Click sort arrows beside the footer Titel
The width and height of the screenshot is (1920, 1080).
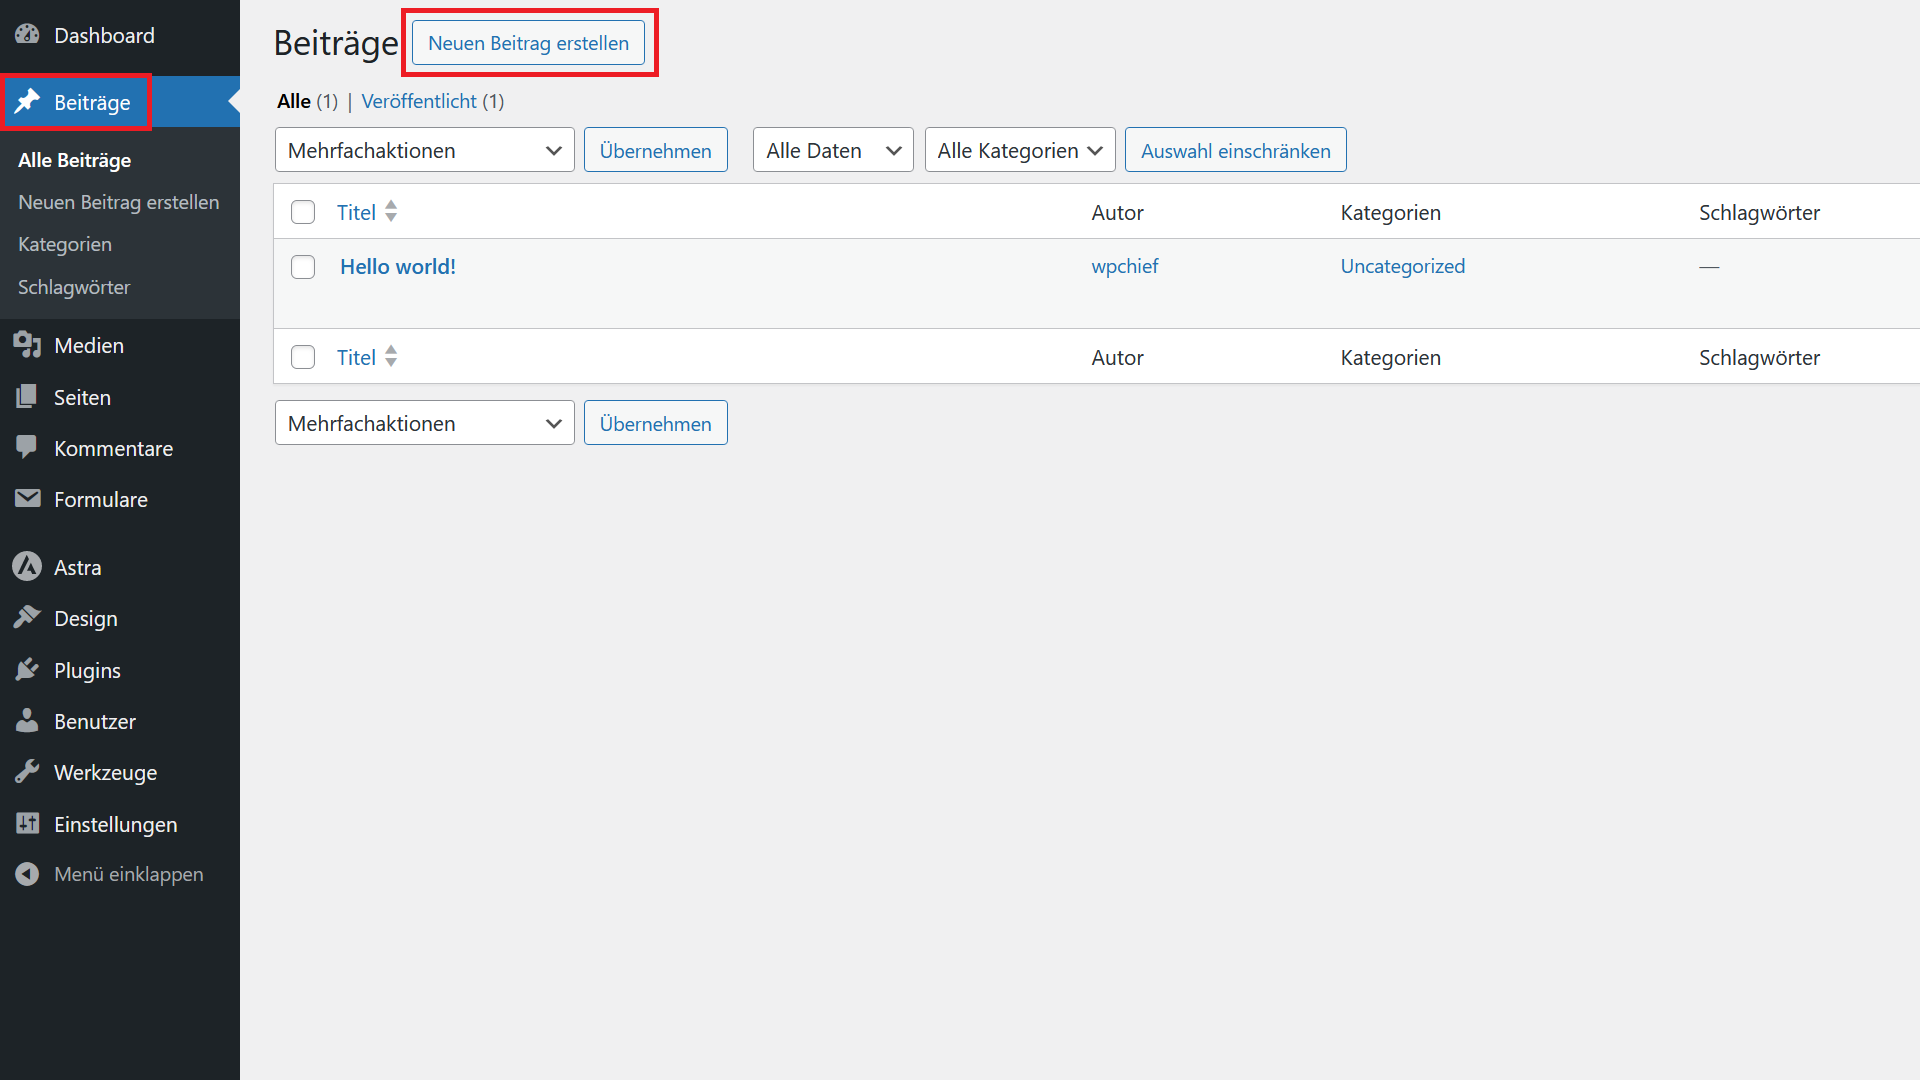click(x=391, y=356)
